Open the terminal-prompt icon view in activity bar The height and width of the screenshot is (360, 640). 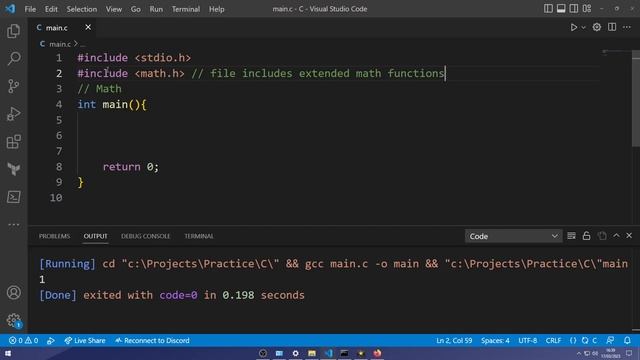[x=13, y=197]
